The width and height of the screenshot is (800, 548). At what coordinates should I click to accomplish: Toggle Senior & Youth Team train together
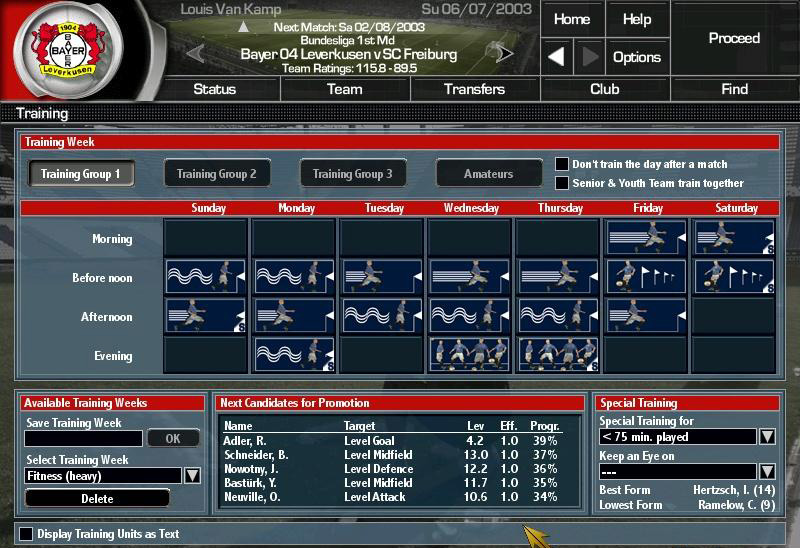562,183
